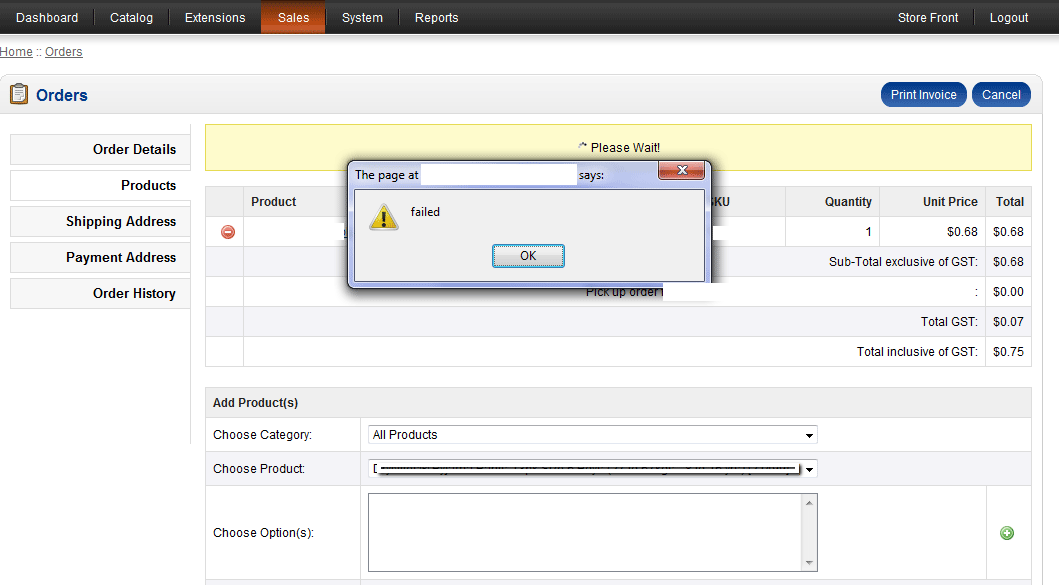This screenshot has width=1059, height=585.
Task: Open the Catalog menu
Action: (131, 18)
